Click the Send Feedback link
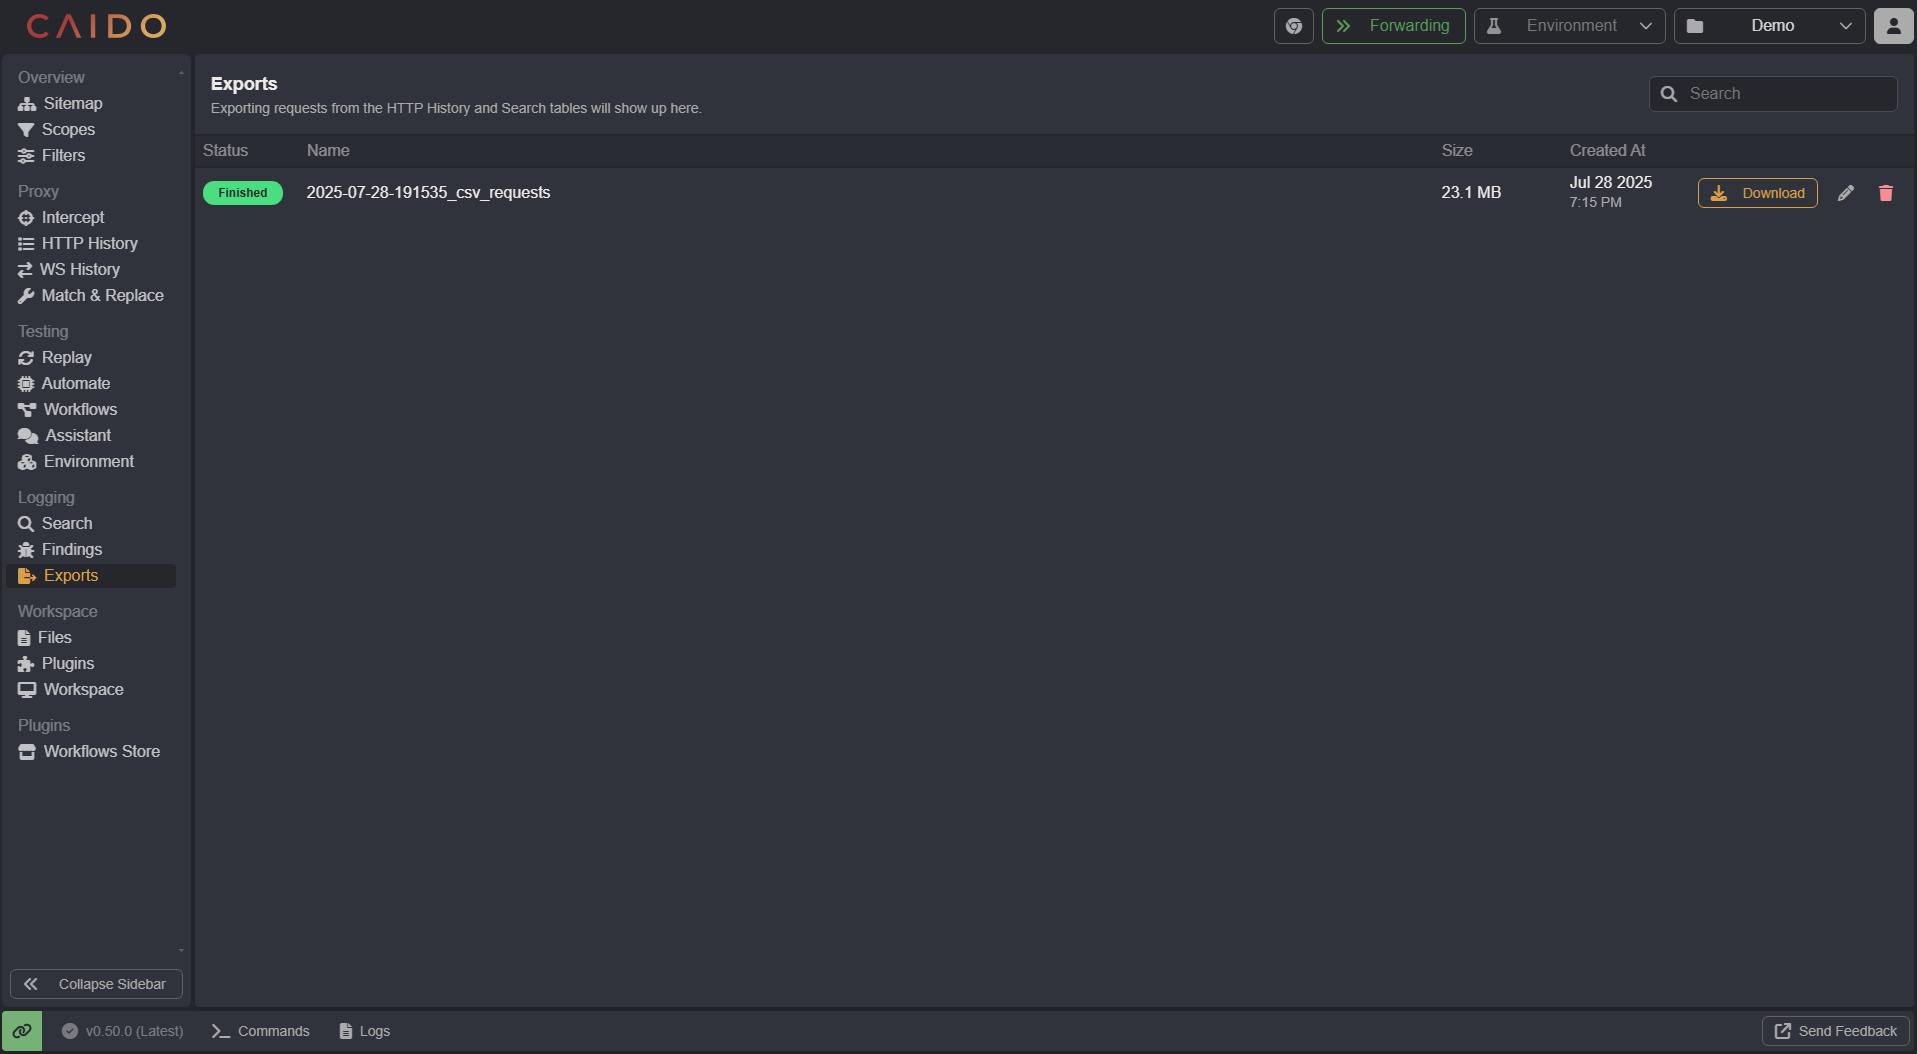1917x1054 pixels. coord(1834,1030)
